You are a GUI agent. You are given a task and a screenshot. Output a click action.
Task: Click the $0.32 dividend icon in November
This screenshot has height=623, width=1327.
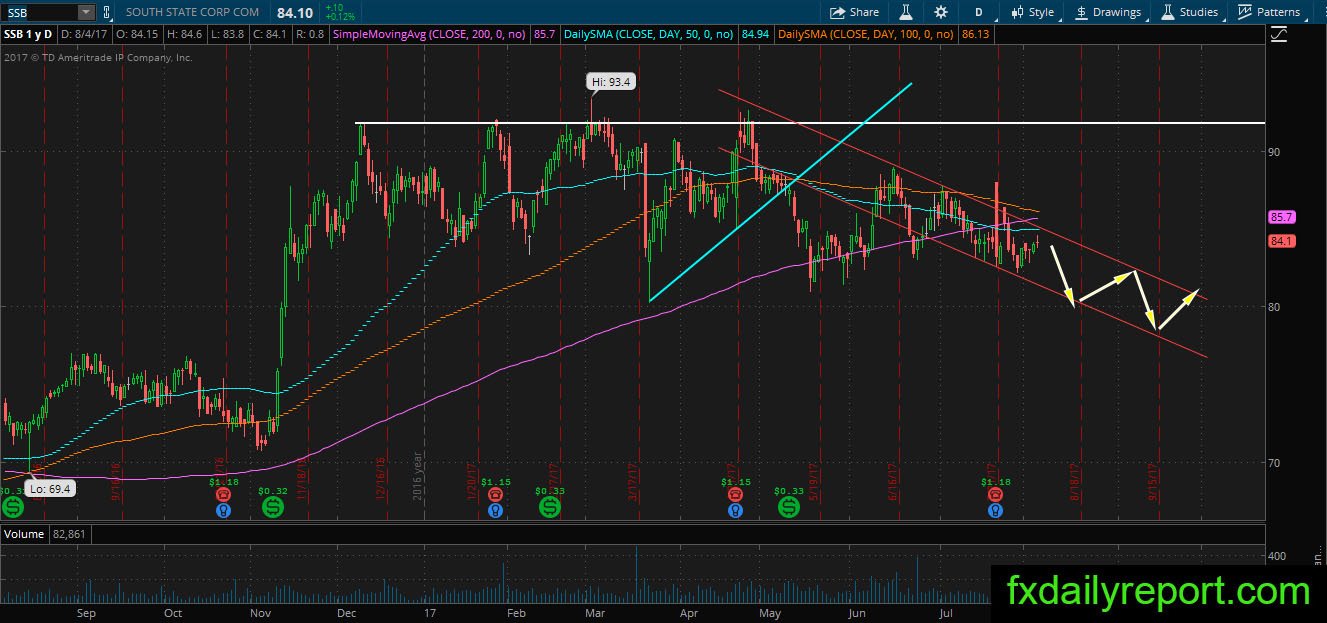272,507
